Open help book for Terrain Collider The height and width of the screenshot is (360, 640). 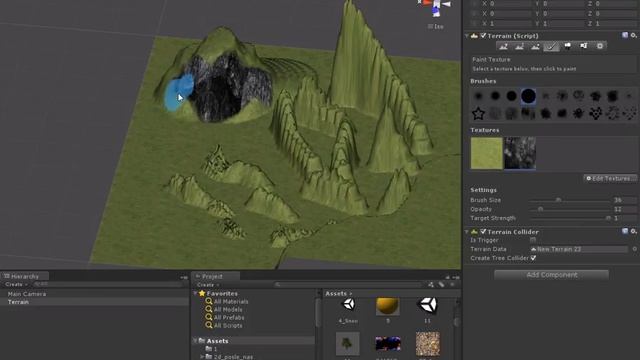click(x=625, y=231)
